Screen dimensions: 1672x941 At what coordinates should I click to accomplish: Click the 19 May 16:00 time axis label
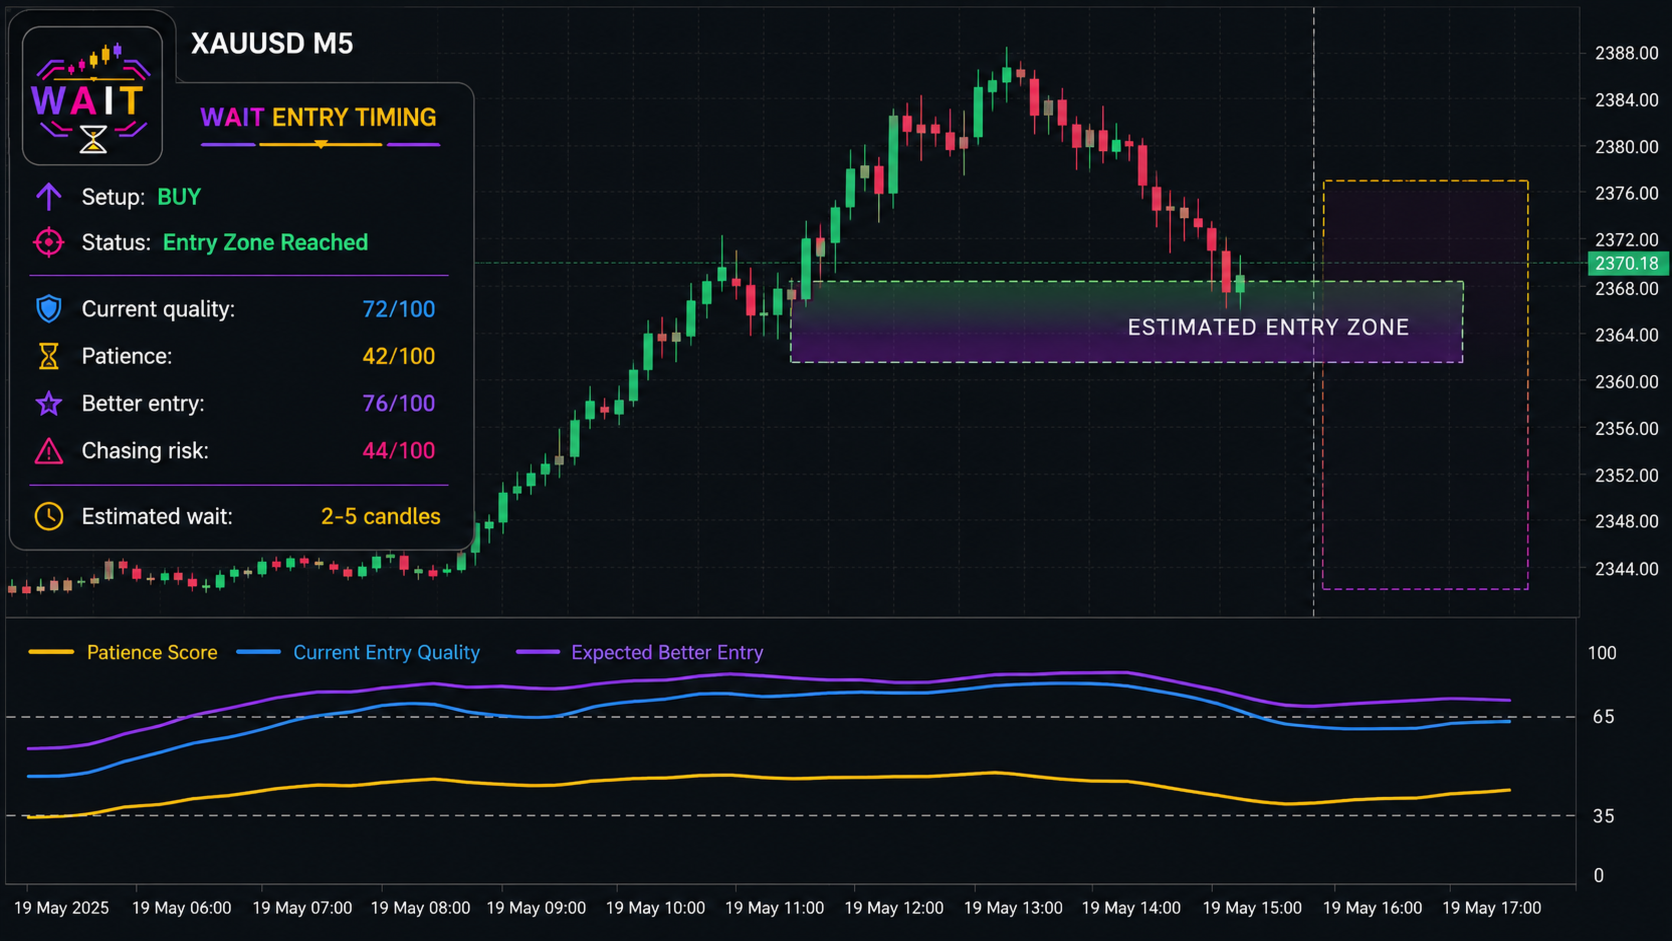(x=1372, y=908)
